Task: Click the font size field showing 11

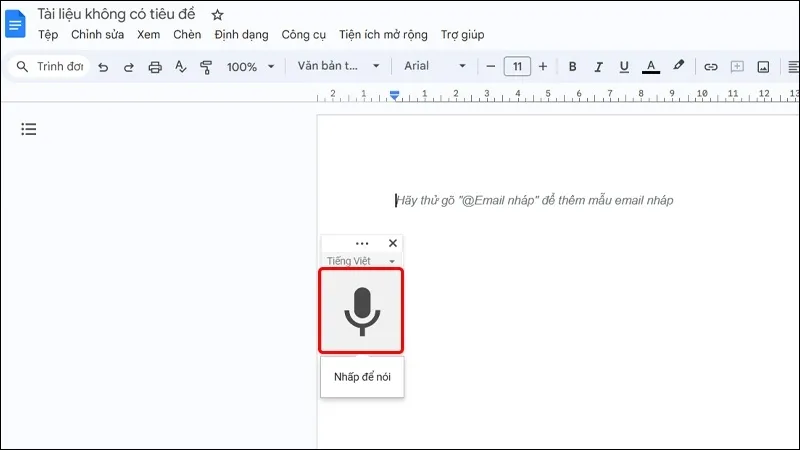Action: pyautogui.click(x=517, y=67)
